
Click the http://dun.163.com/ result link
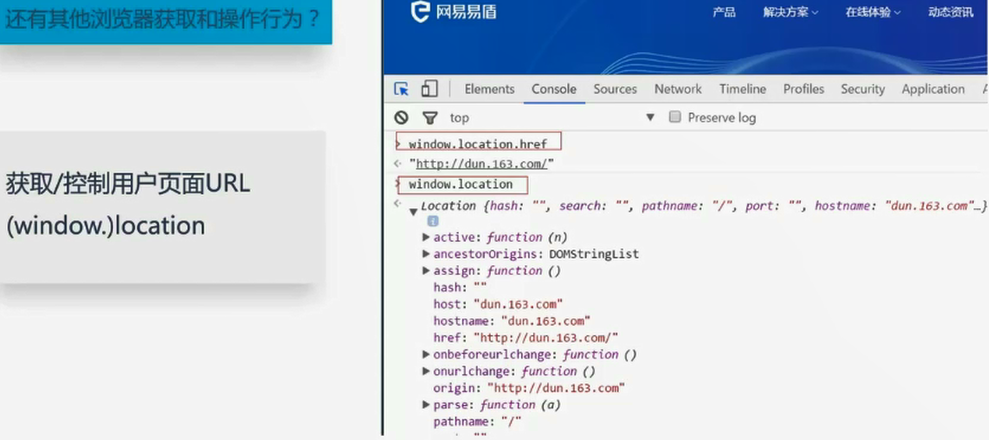pos(481,164)
